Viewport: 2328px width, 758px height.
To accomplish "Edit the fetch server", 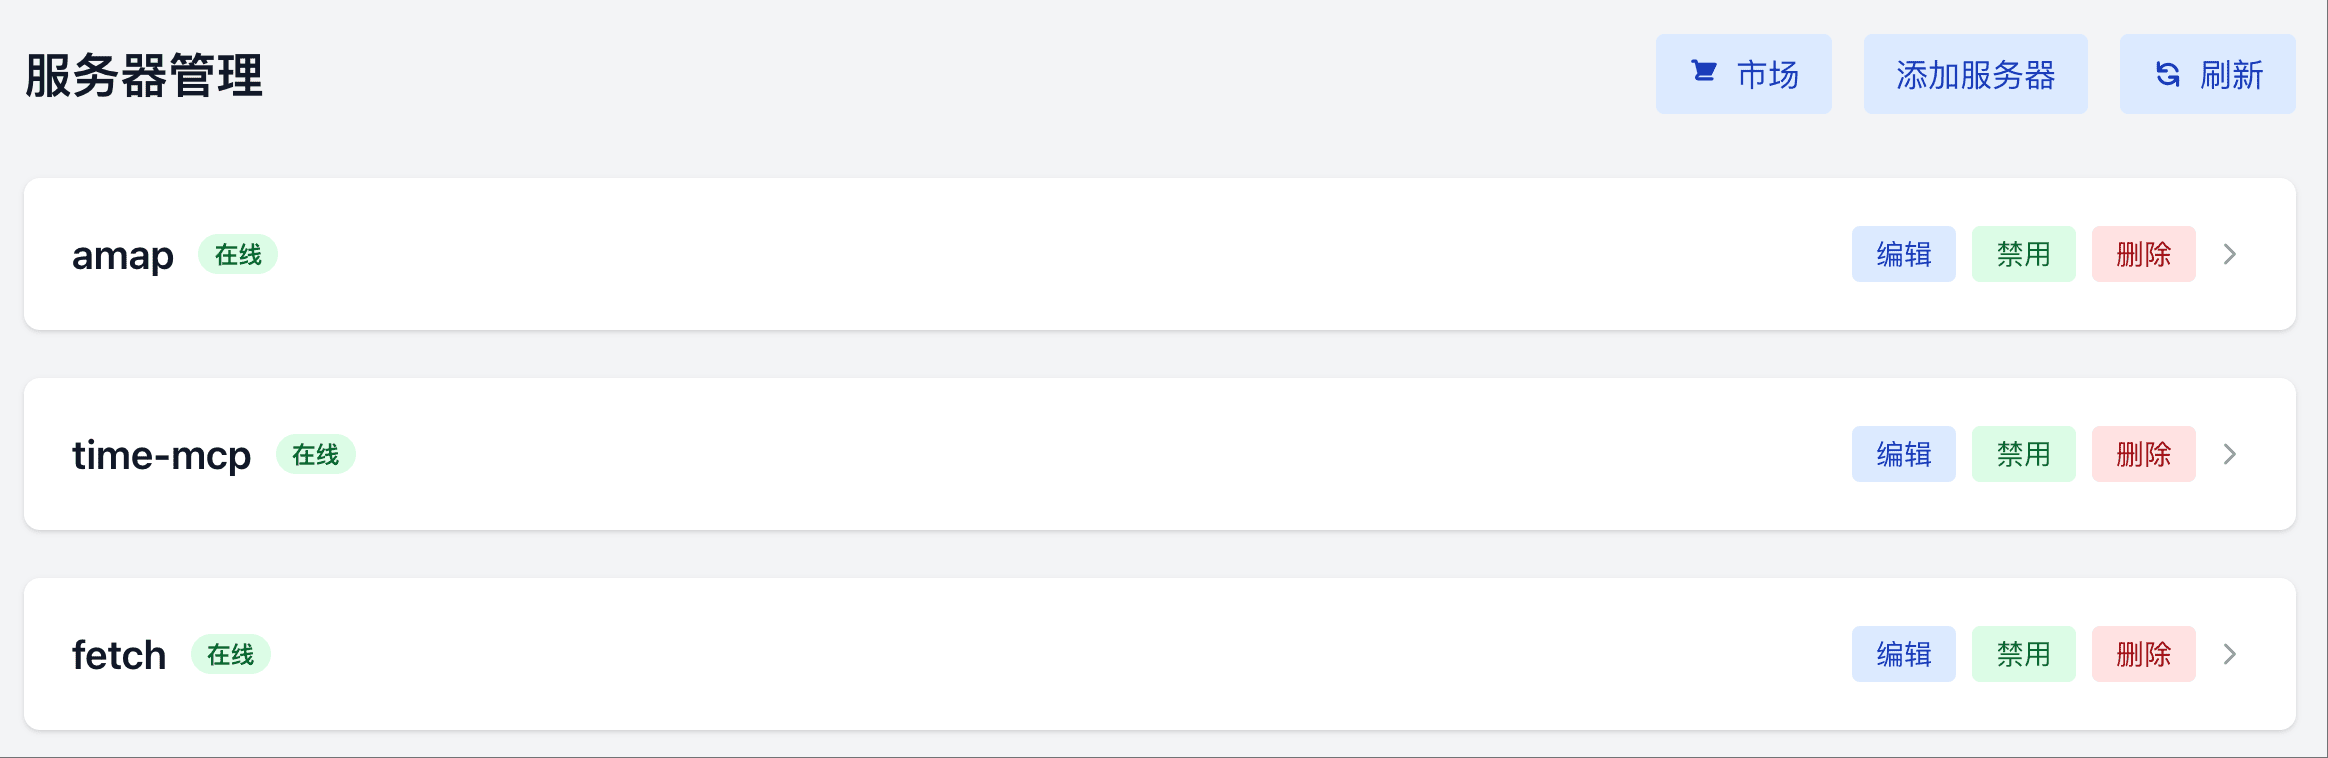I will 1903,654.
